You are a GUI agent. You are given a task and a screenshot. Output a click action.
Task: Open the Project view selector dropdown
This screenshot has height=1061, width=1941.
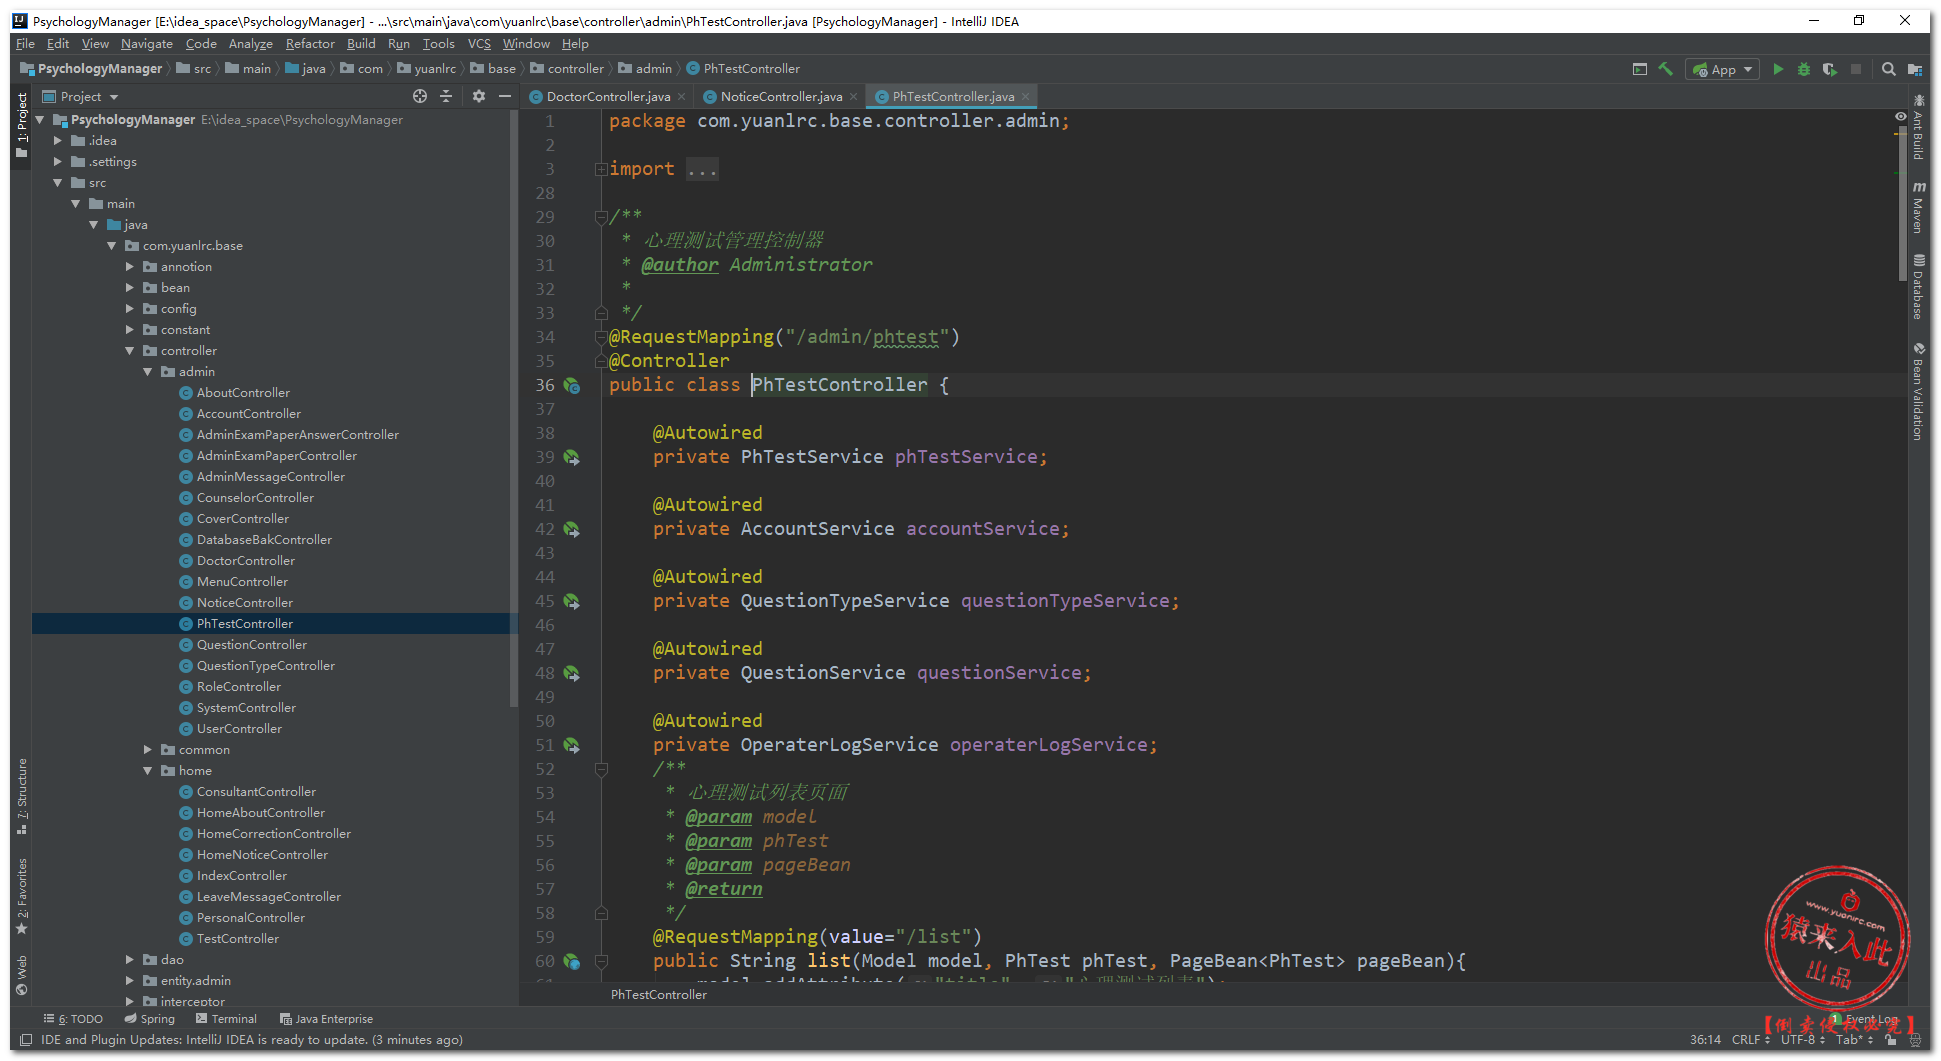(81, 96)
